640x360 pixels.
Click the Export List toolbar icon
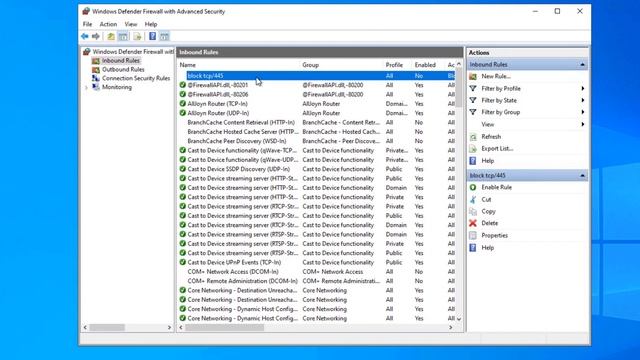pyautogui.click(x=138, y=36)
